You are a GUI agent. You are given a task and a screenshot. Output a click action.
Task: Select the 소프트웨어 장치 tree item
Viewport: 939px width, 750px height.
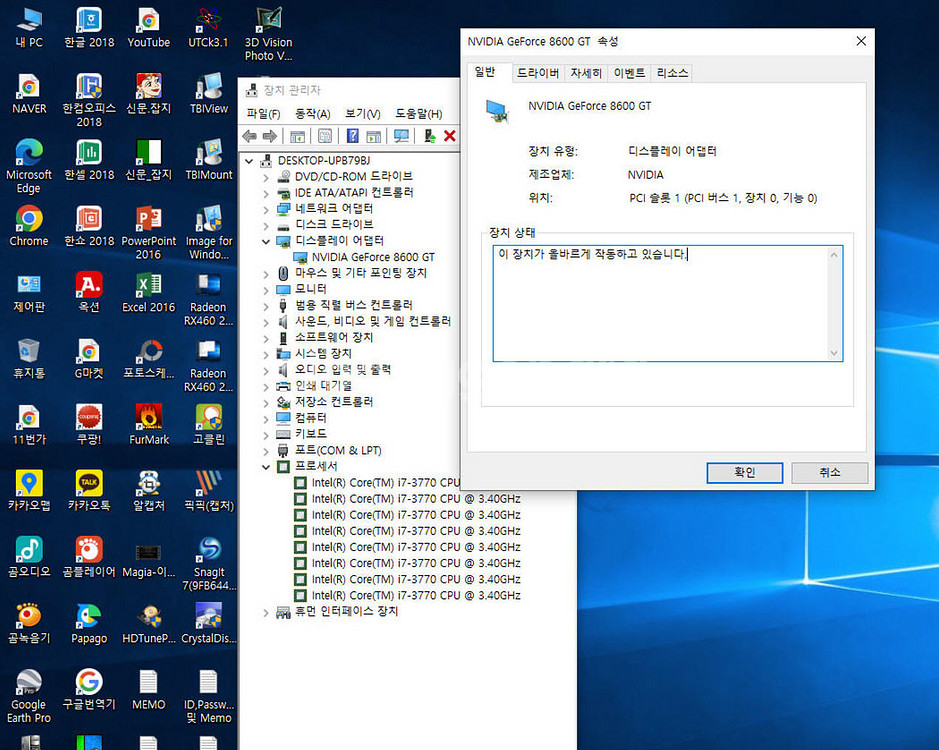334,337
